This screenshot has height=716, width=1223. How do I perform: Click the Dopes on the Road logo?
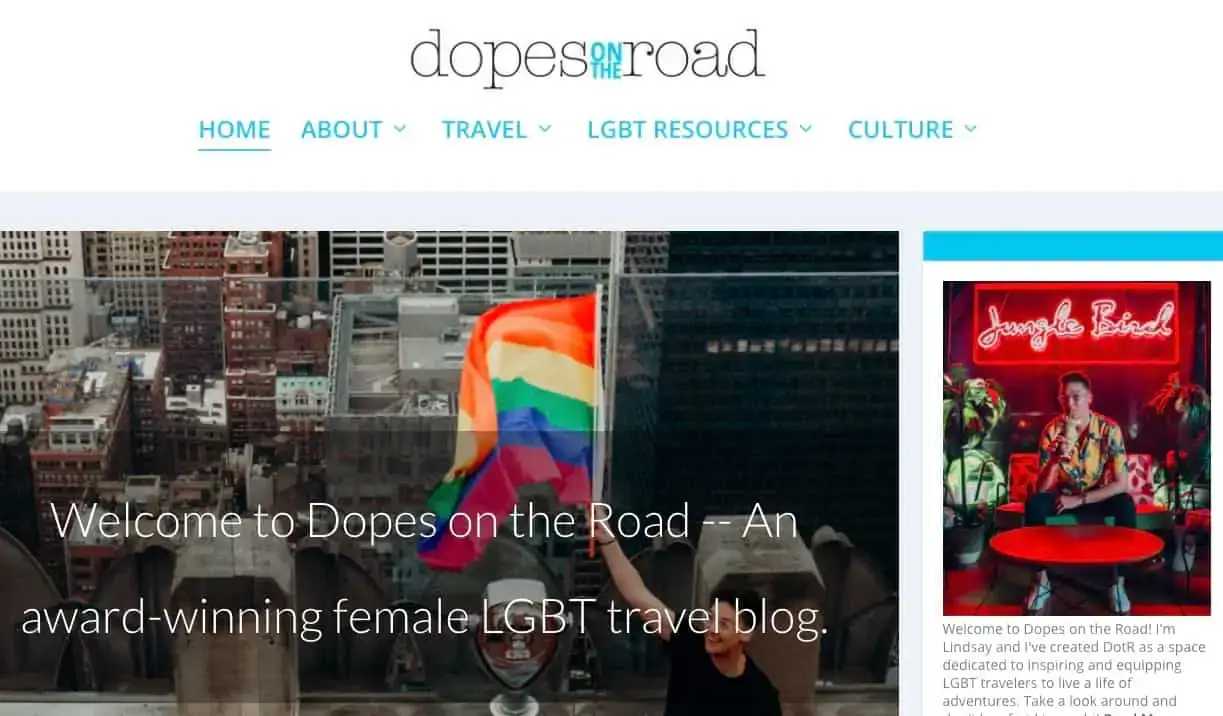[588, 55]
